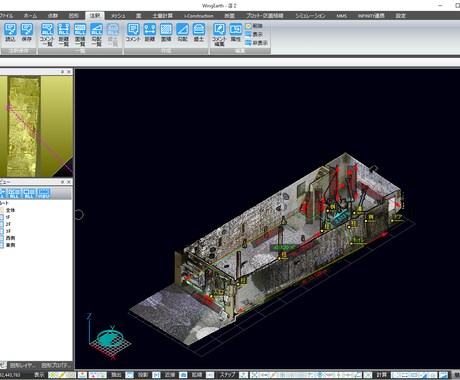Switch to the ホーム ribbon tab

(30, 16)
